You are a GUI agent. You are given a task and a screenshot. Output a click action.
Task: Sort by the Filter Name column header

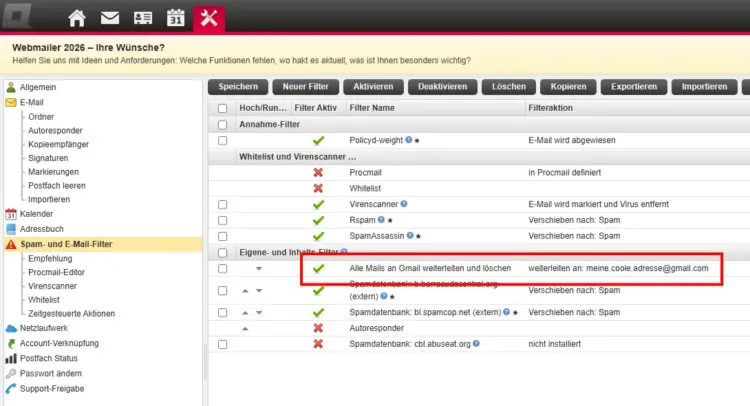pyautogui.click(x=372, y=108)
